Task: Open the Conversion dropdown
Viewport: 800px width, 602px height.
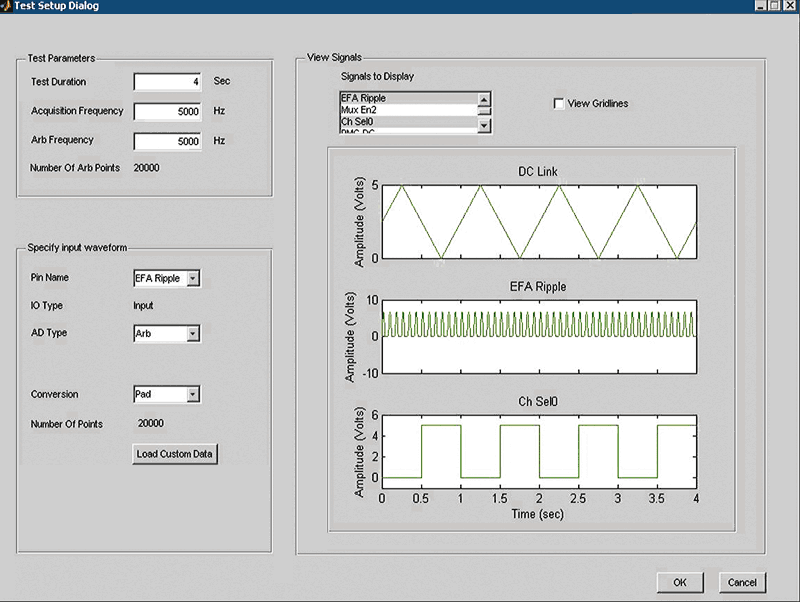Action: [x=193, y=394]
